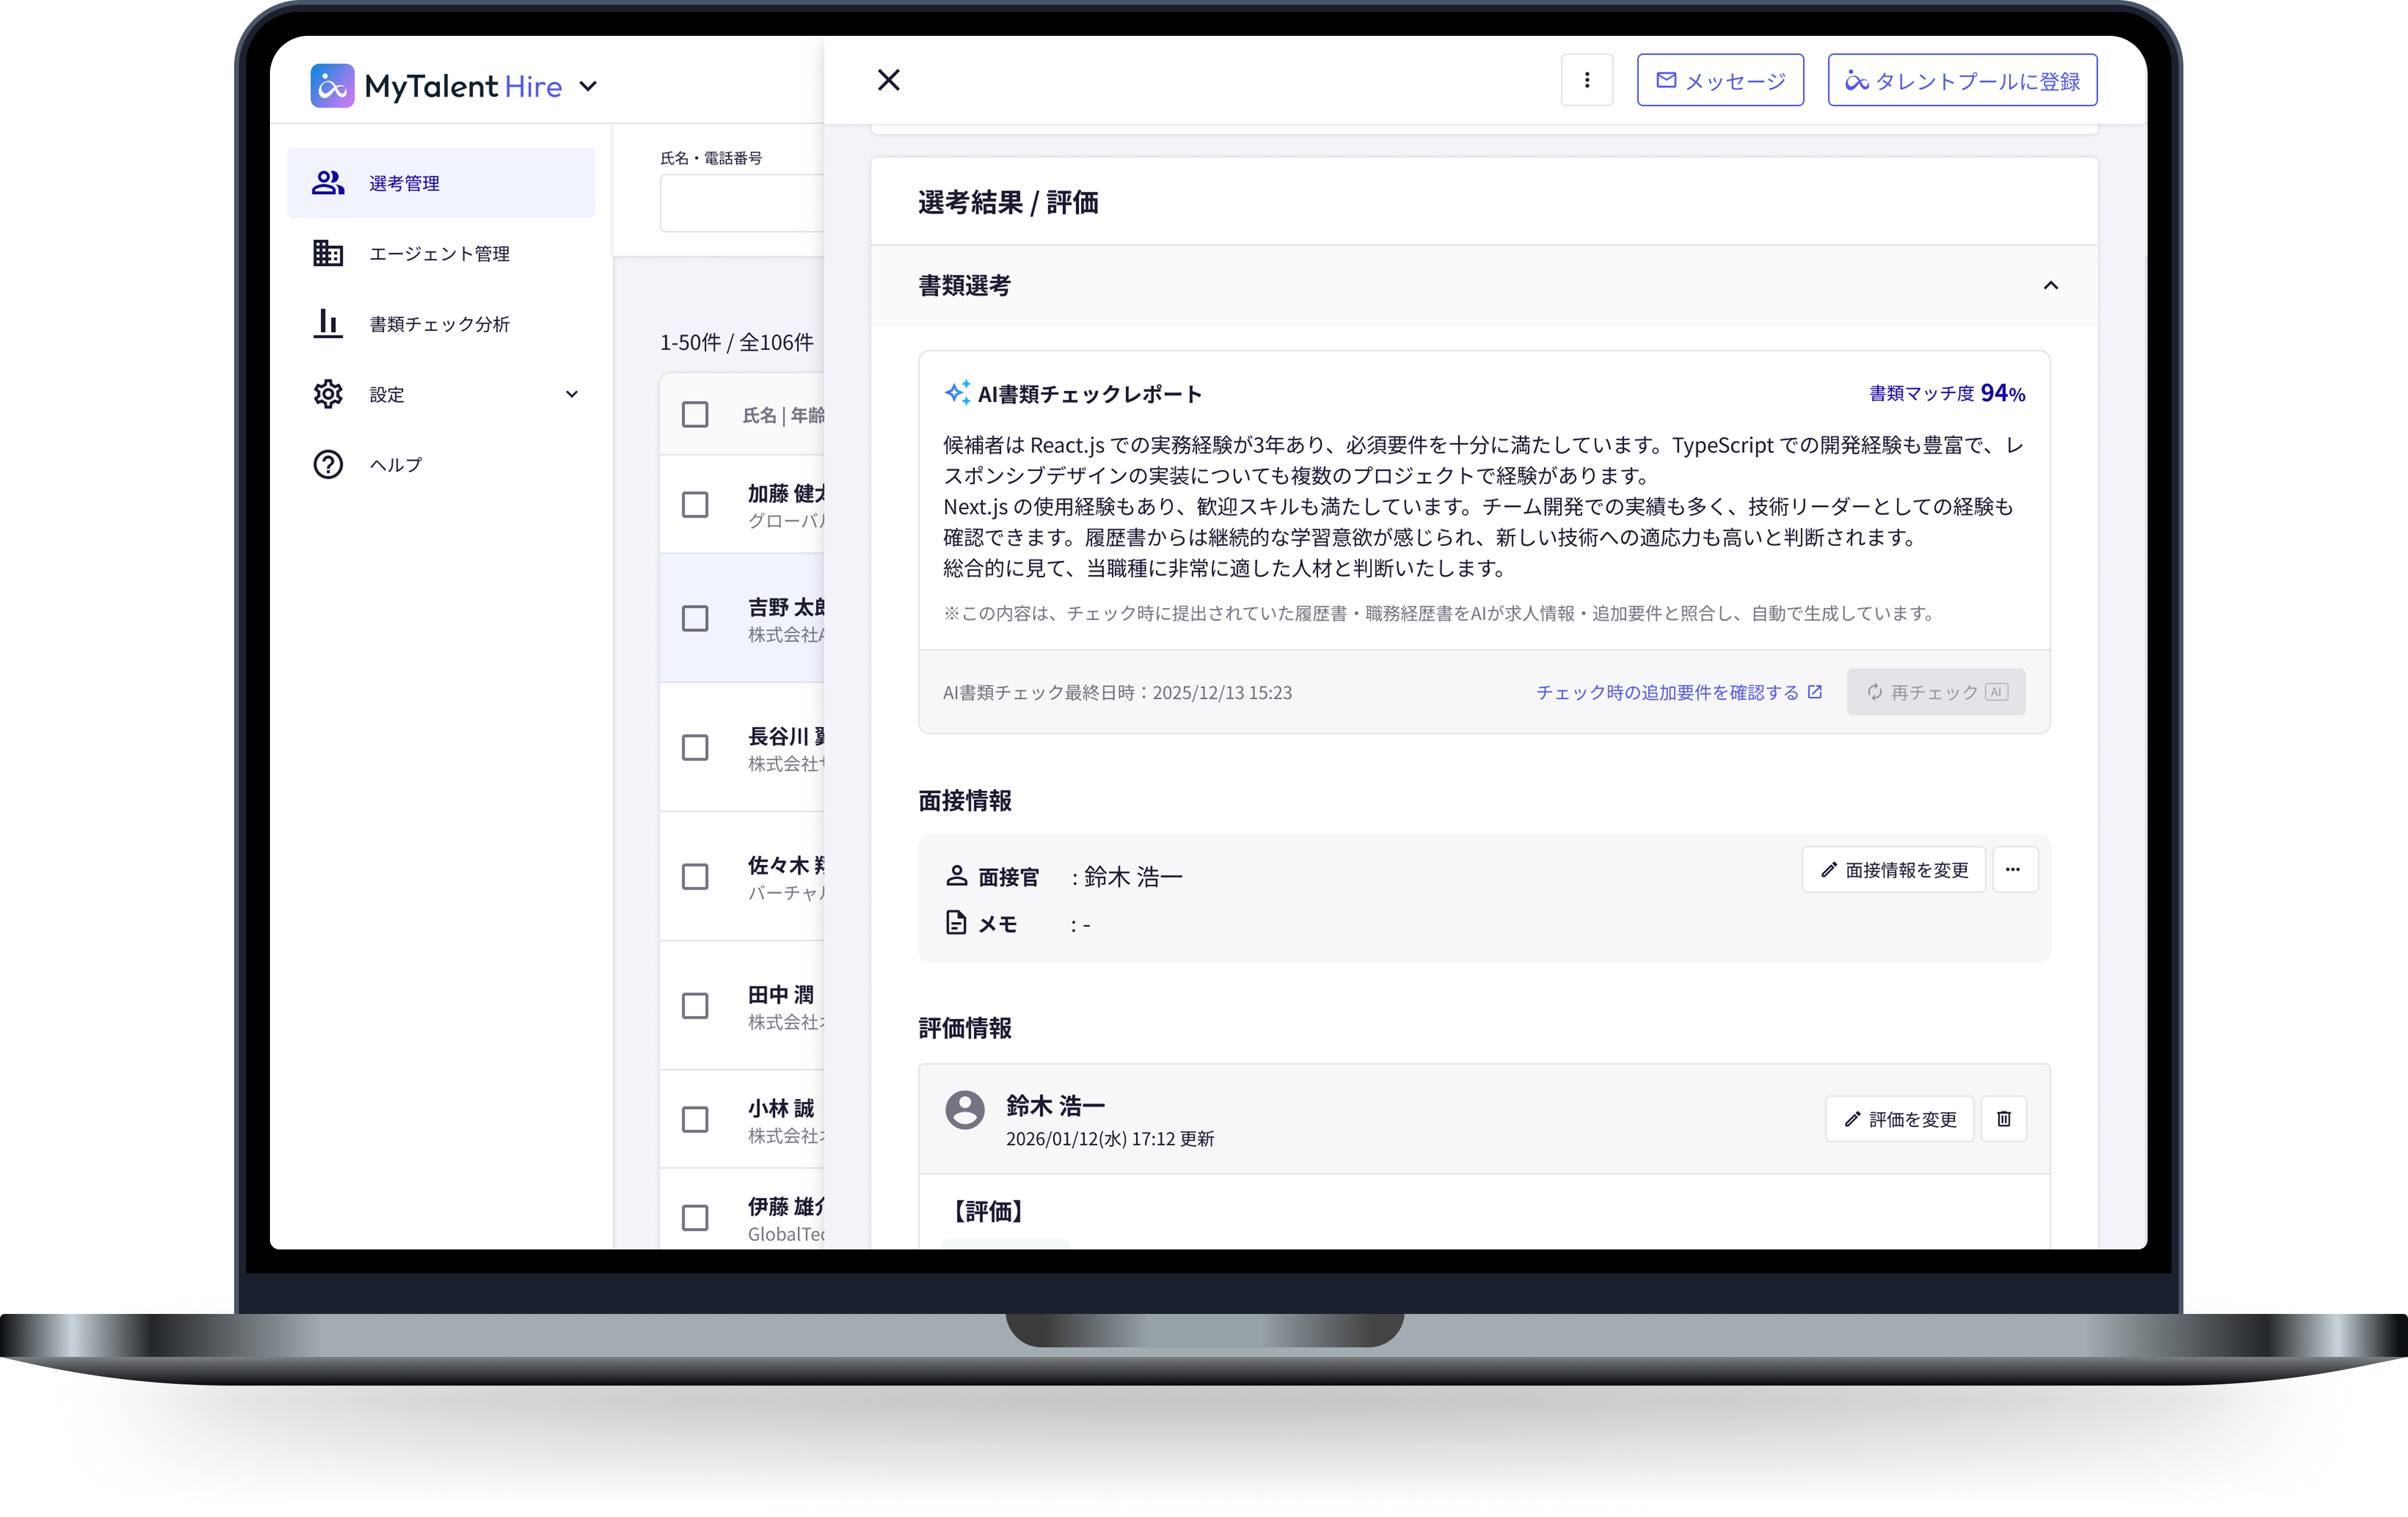Collapse the 書類選考 section

[2050, 286]
